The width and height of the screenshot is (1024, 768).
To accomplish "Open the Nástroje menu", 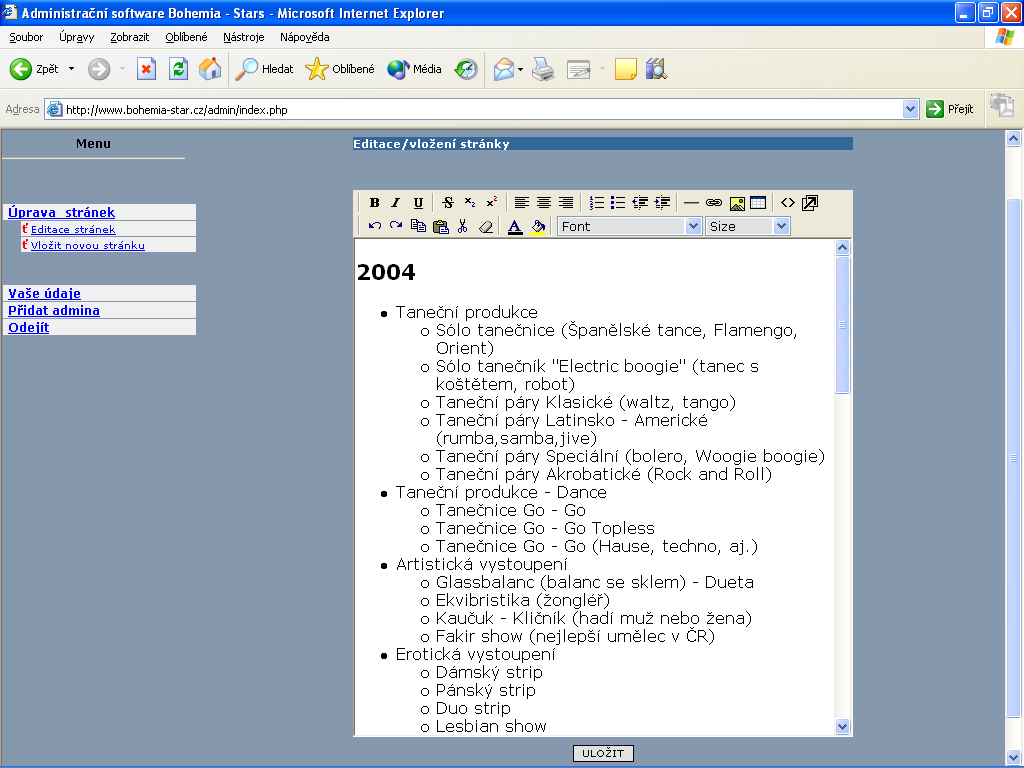I will pos(244,37).
